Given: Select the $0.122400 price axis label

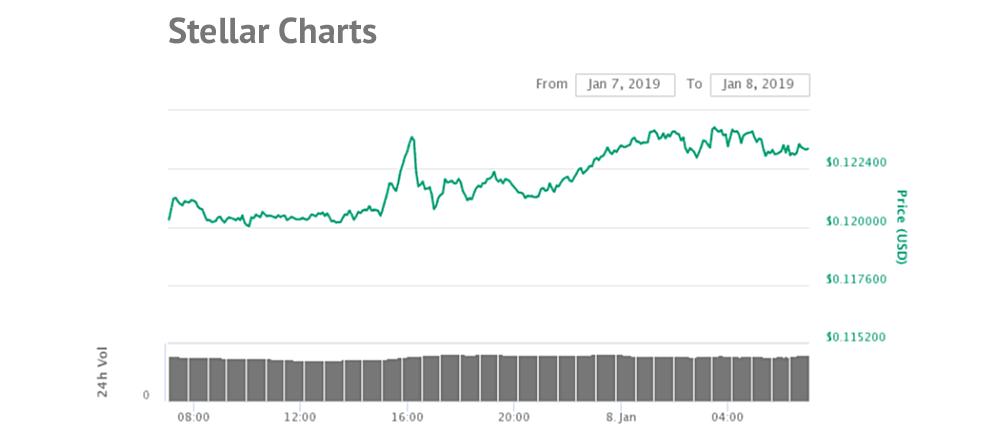Looking at the screenshot, I should coord(854,162).
